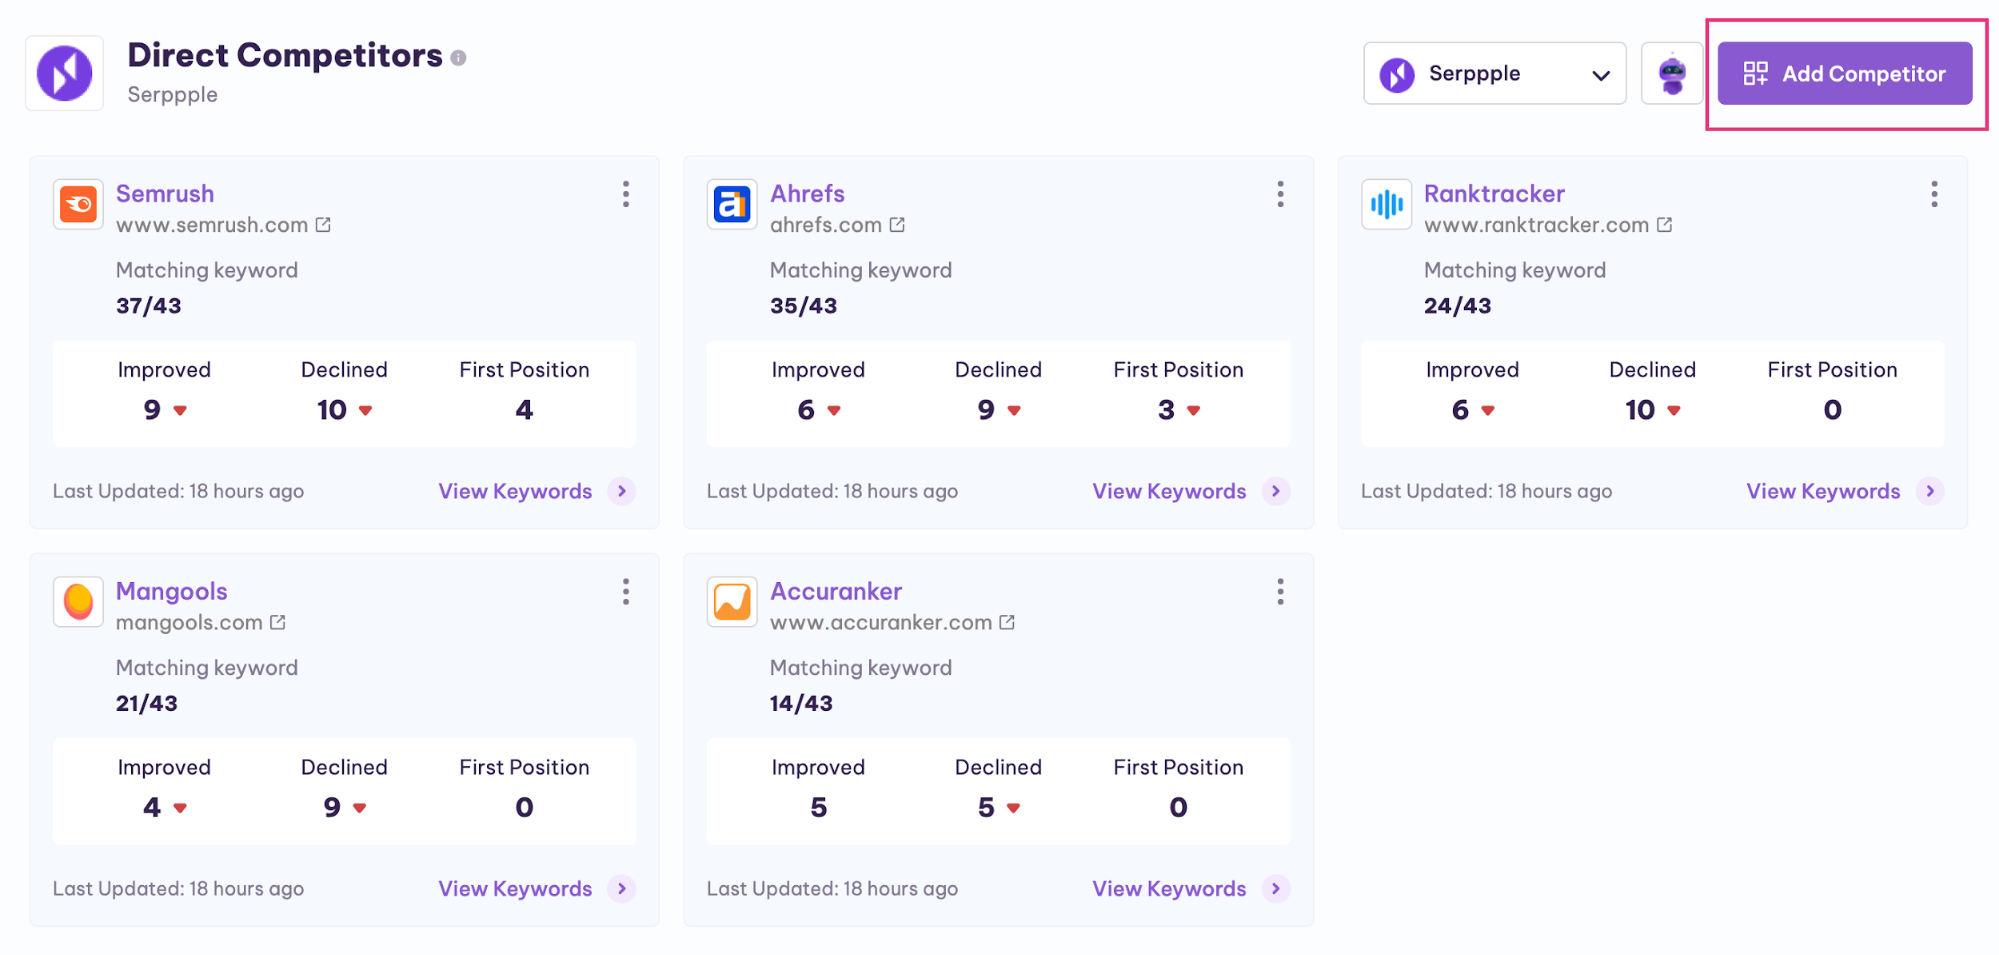1999x955 pixels.
Task: Click View Keywords on the Mangools card
Action: (x=515, y=889)
